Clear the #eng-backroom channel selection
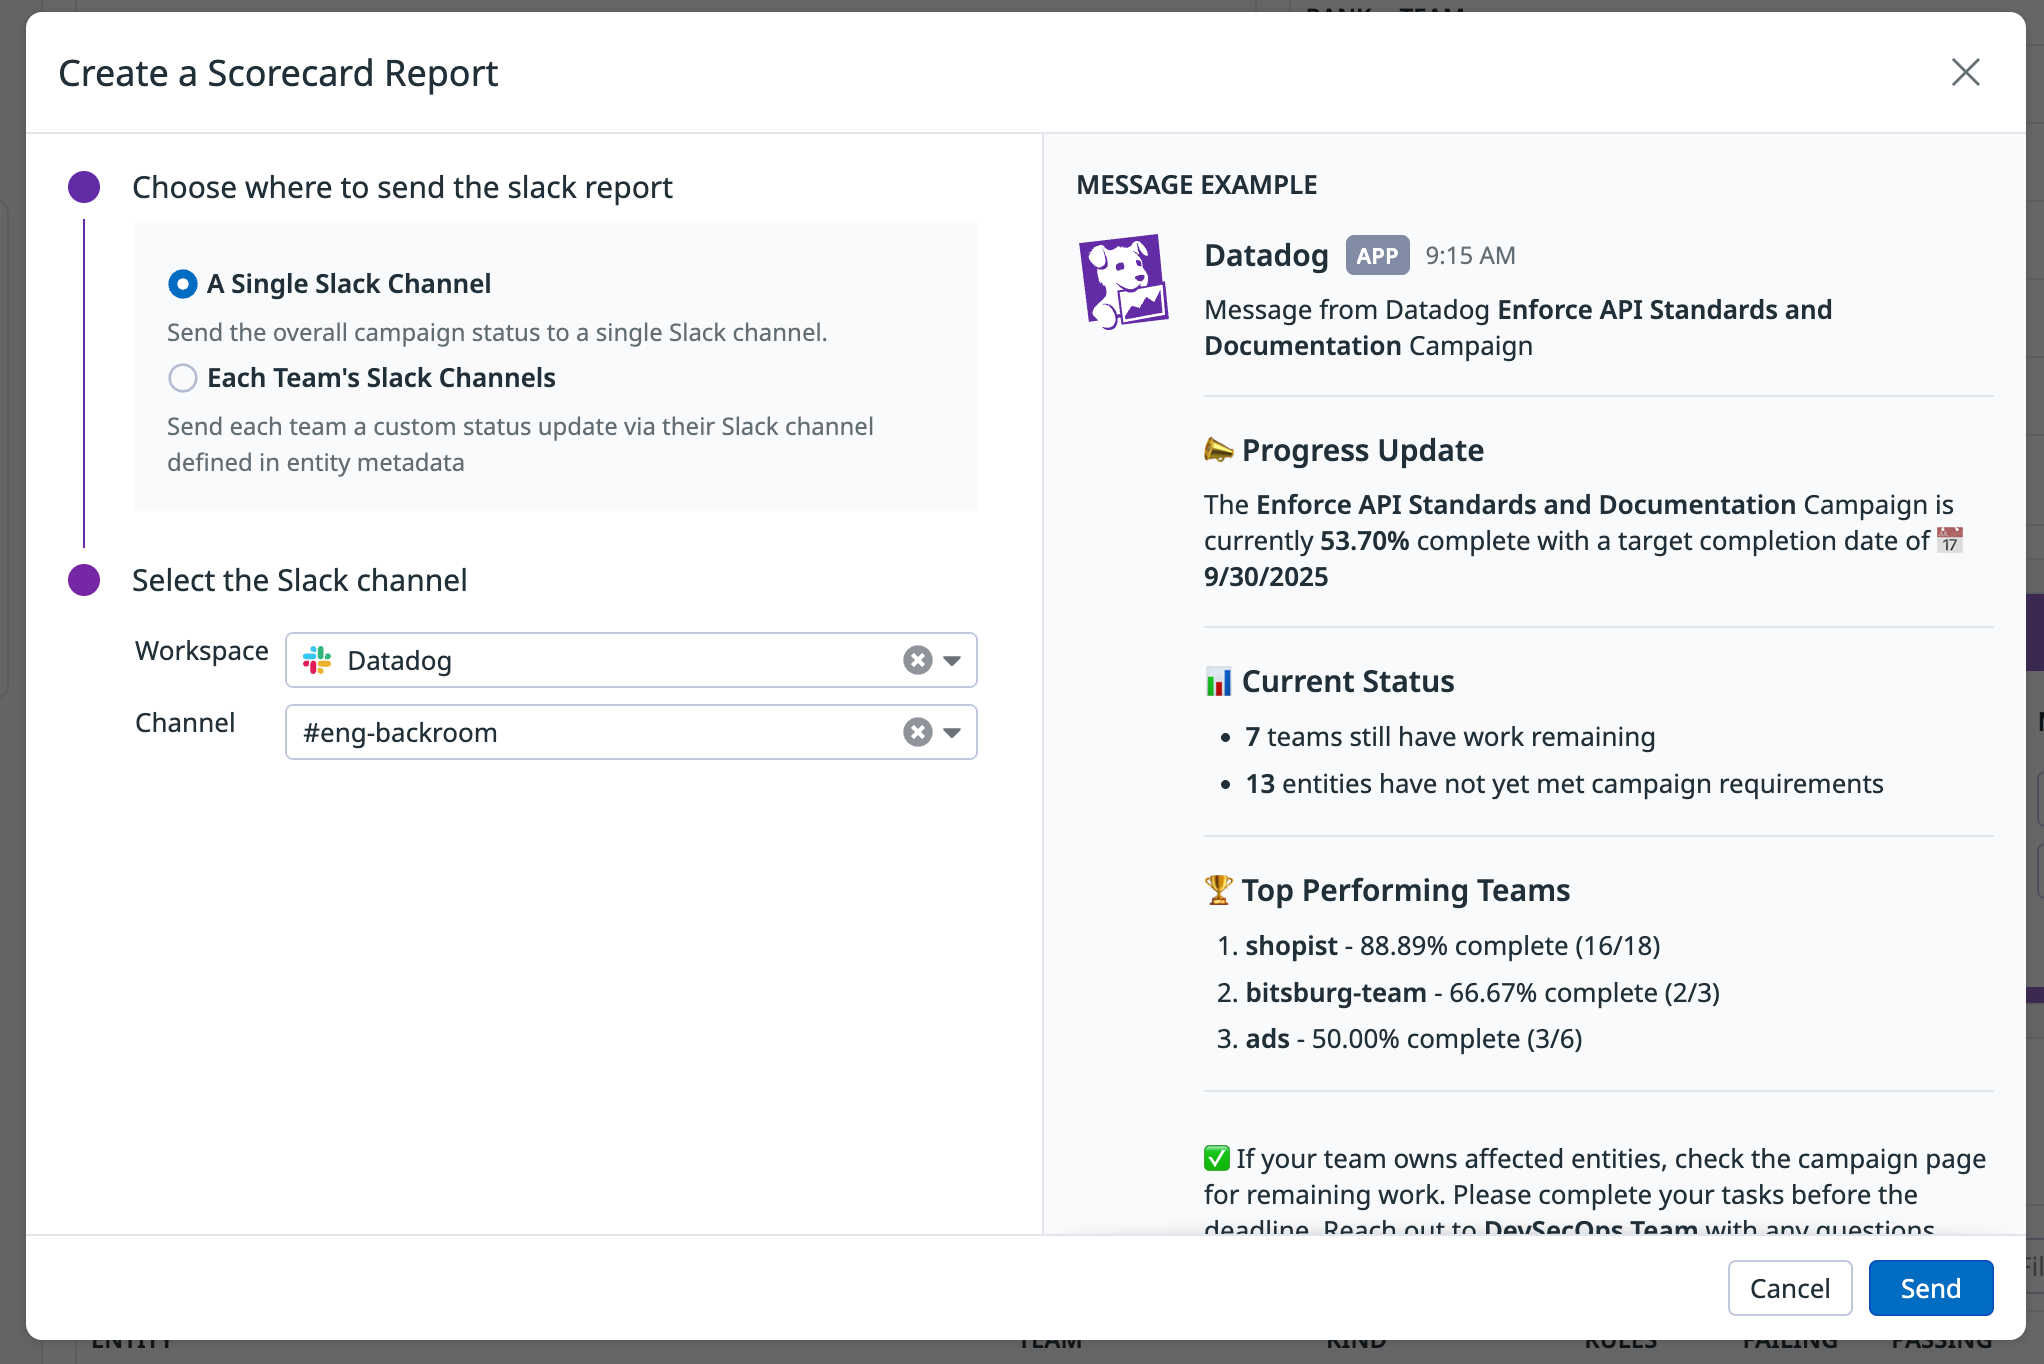2044x1364 pixels. coord(917,732)
